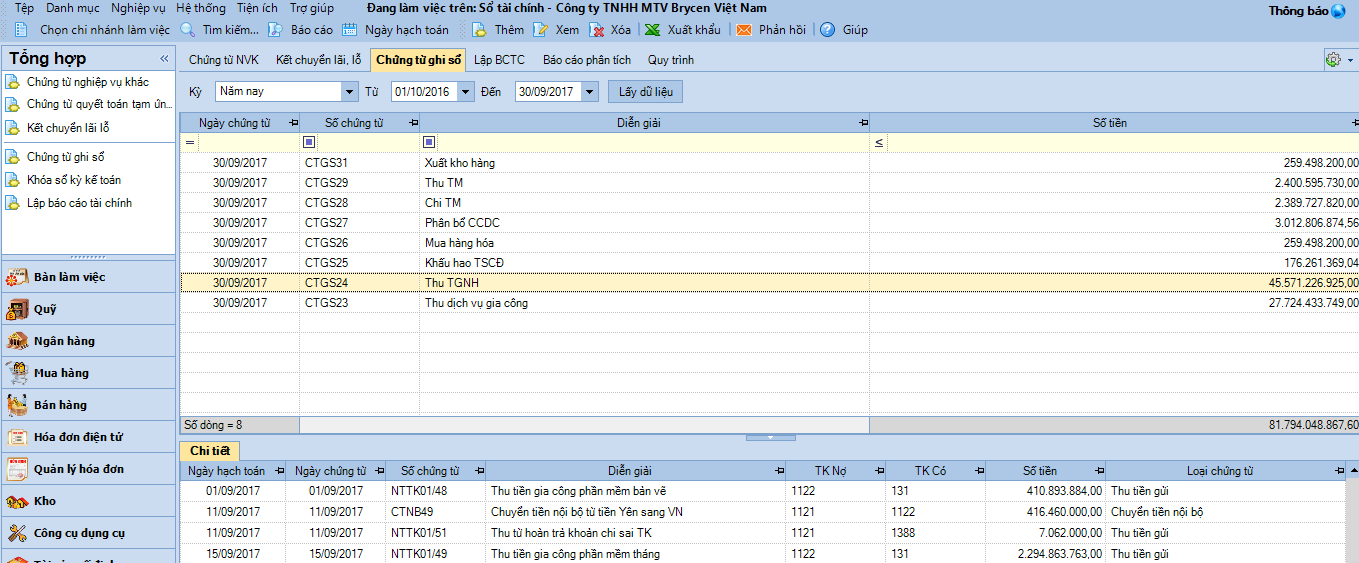Screen dimensions: 1359x563
Task: Open the settings gear dropdown
Action: coord(1338,60)
